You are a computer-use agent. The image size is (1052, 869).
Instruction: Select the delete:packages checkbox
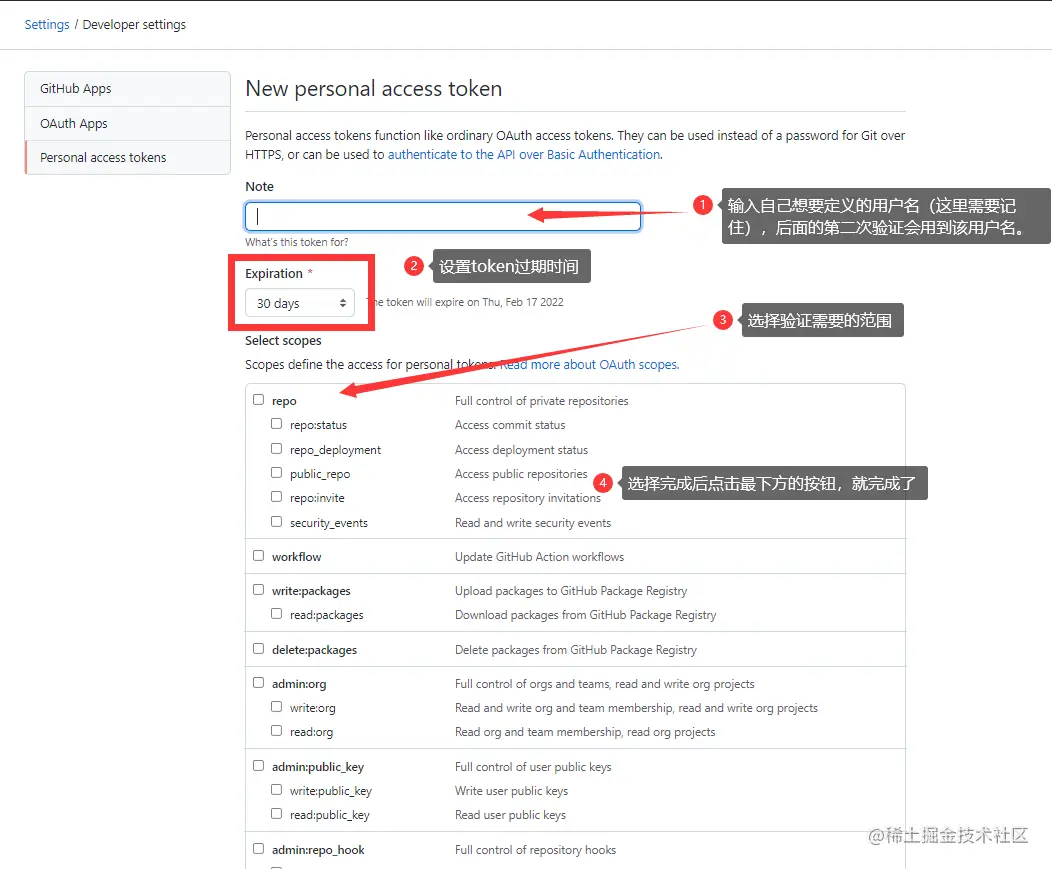(x=258, y=649)
